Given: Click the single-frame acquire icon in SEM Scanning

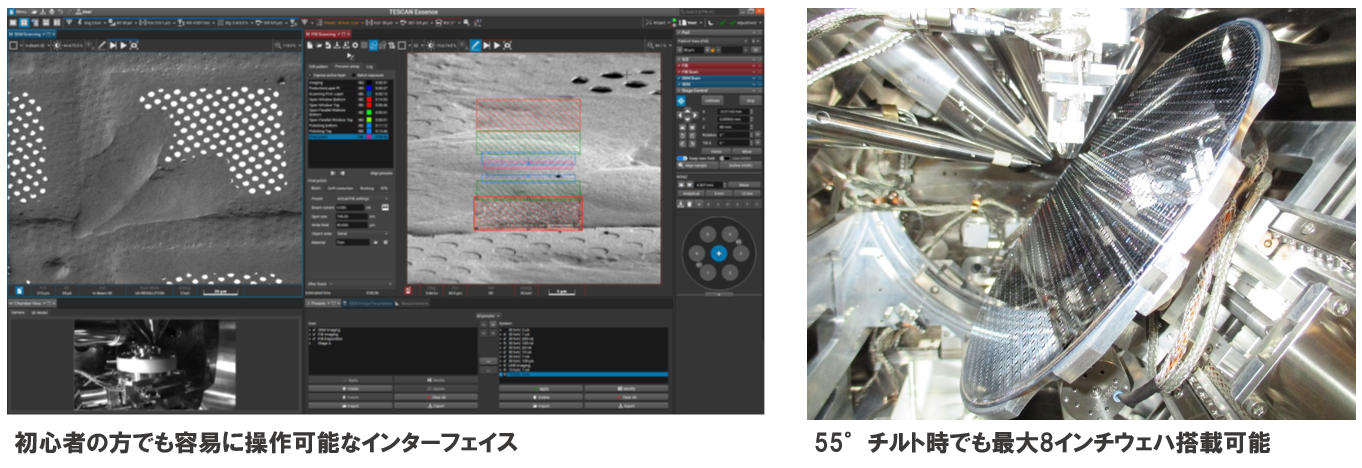Looking at the screenshot, I should click(x=134, y=45).
